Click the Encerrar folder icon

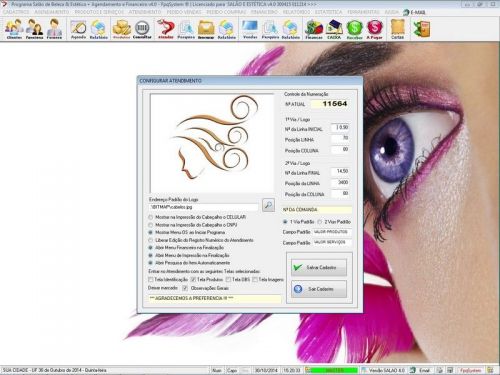point(206,29)
